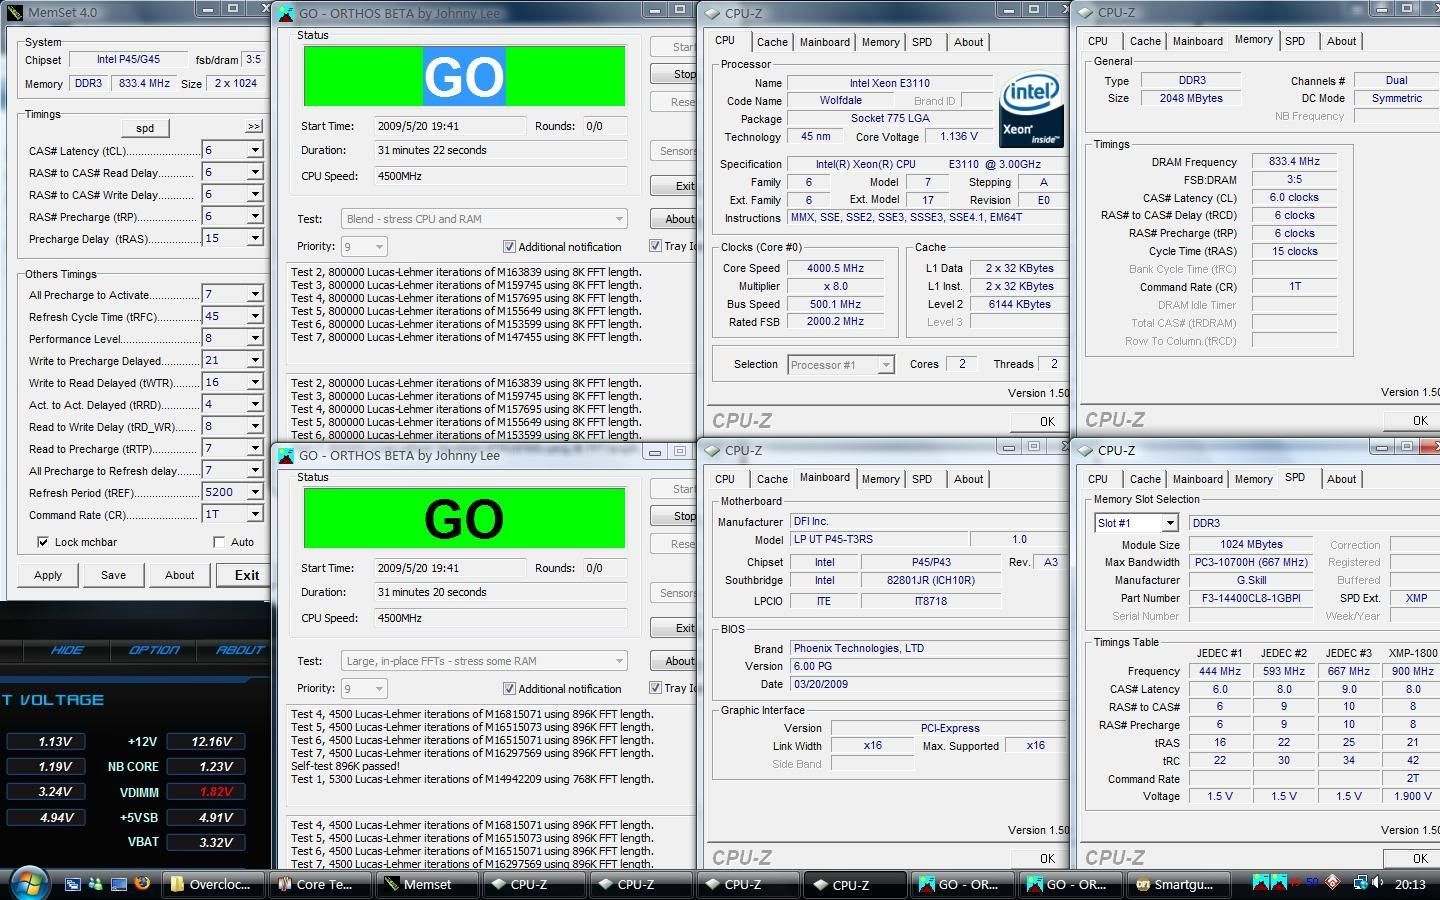Click the Part Number F3-14400CL8-1GBPI field
Image resolution: width=1440 pixels, height=900 pixels.
click(x=1251, y=598)
